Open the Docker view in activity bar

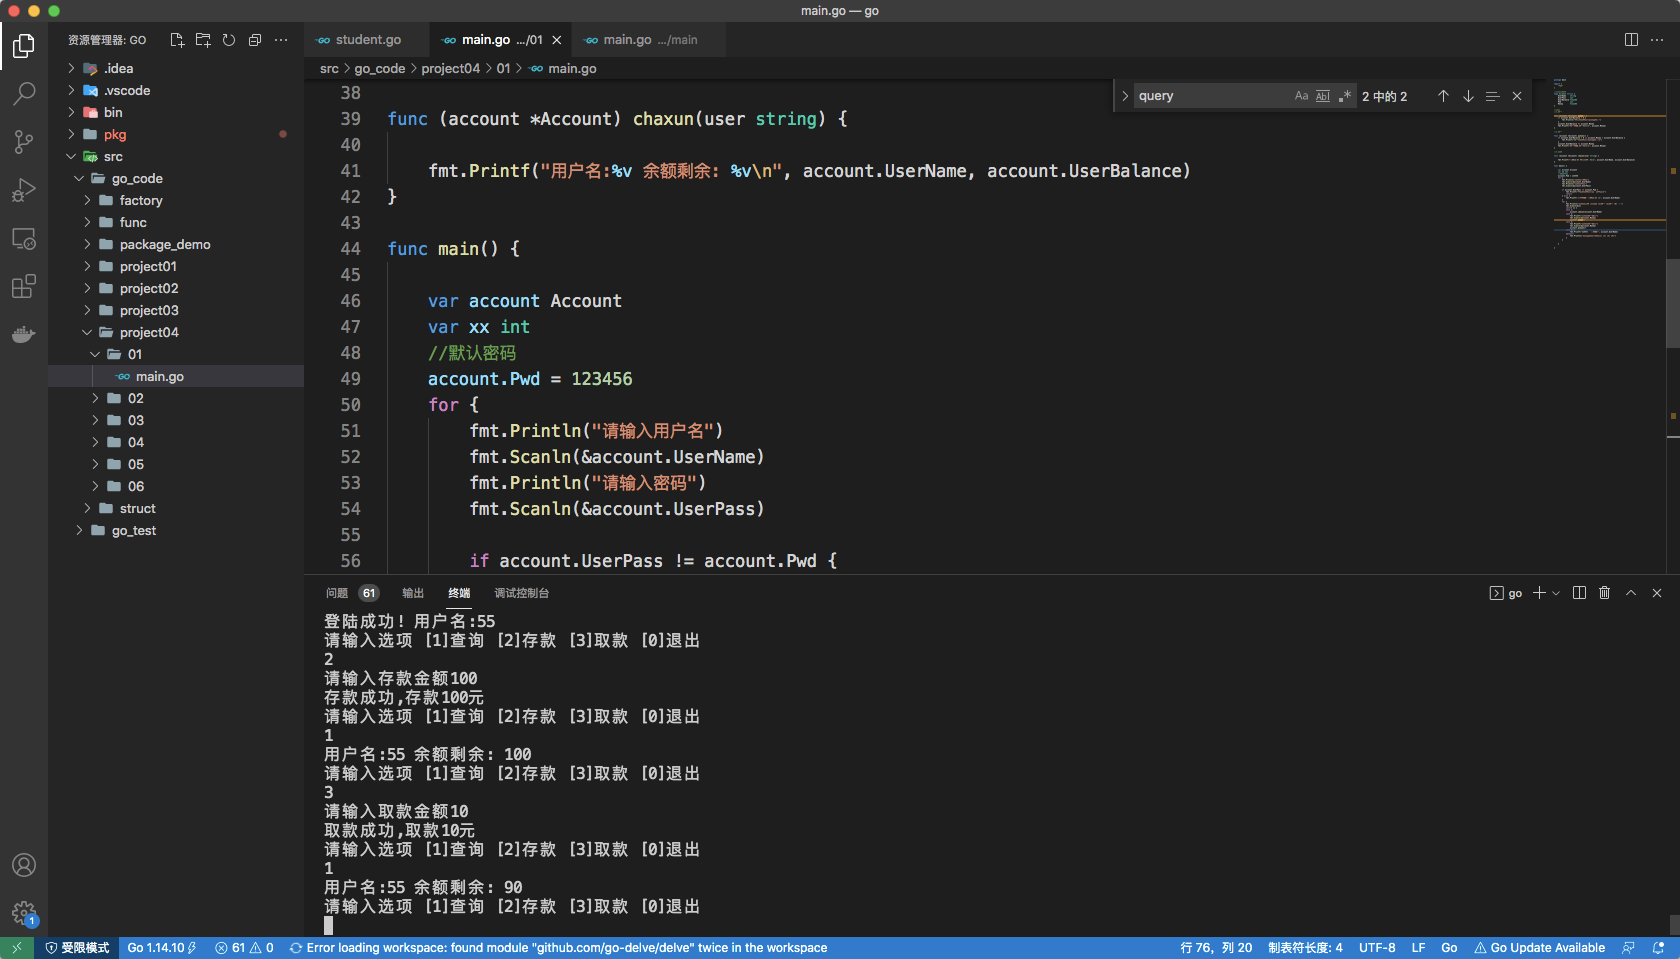[24, 335]
